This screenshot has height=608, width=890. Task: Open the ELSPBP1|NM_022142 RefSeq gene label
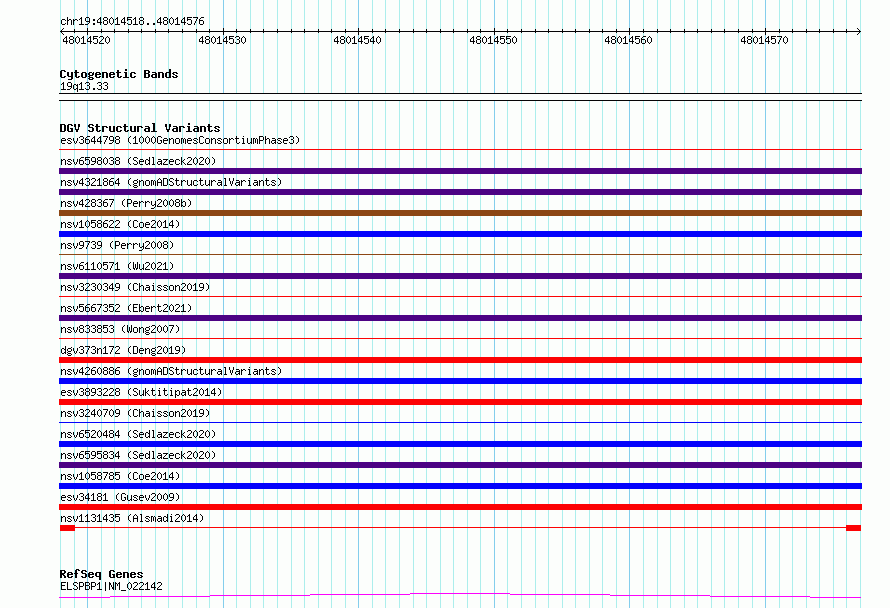(111, 586)
